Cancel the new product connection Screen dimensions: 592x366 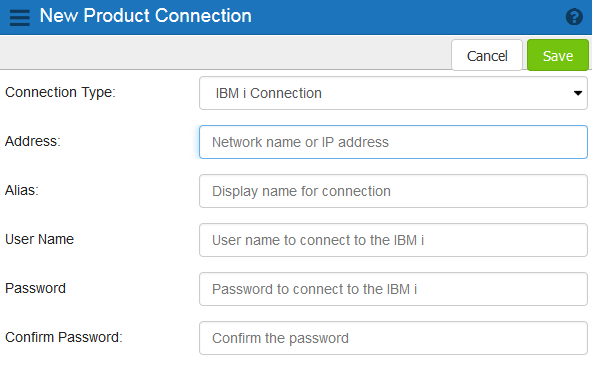pos(487,56)
